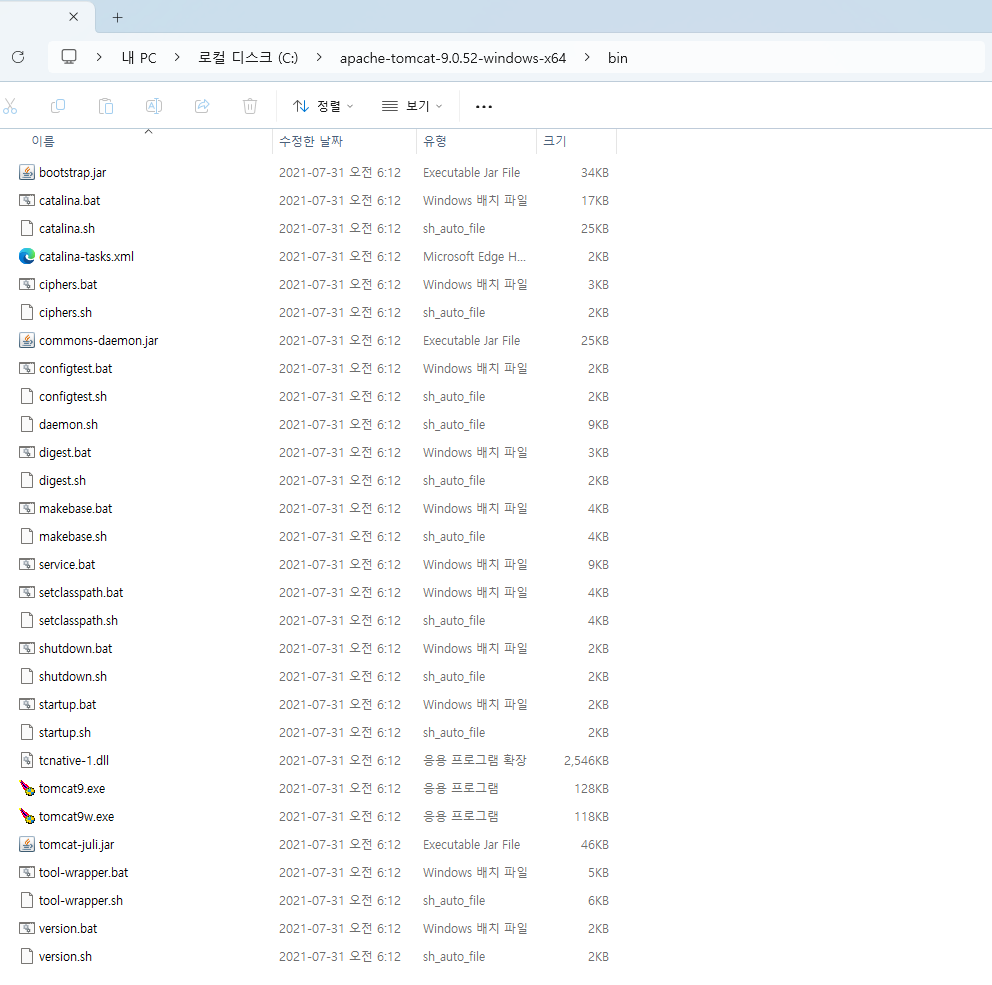Click the PC monitor icon in address bar
The width and height of the screenshot is (992, 985).
[68, 58]
